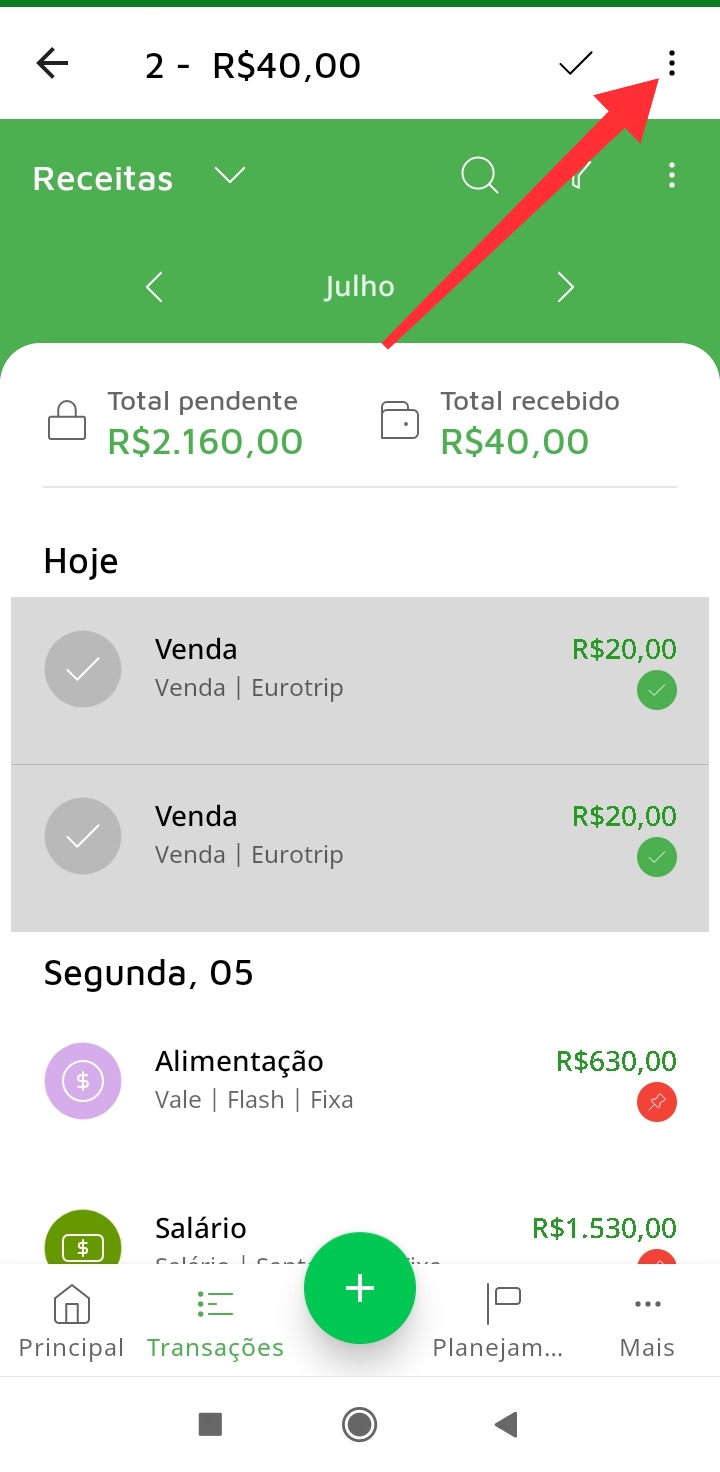Image resolution: width=720 pixels, height=1472 pixels.
Task: Tap the search magnifier icon
Action: point(479,176)
